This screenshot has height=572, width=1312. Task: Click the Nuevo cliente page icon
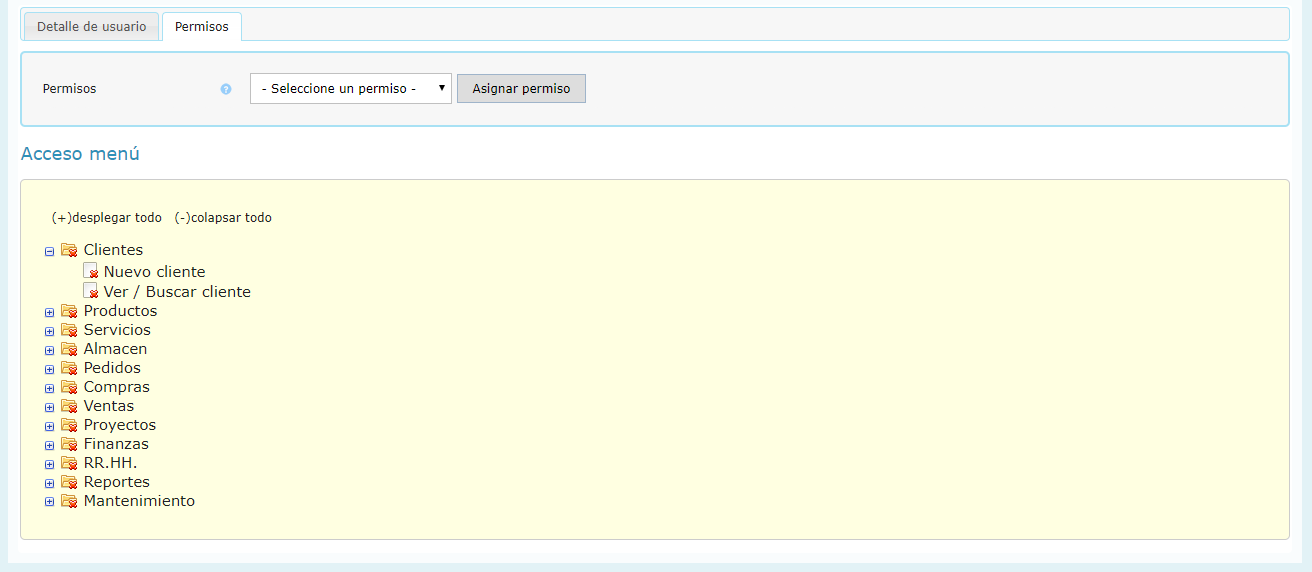point(91,271)
